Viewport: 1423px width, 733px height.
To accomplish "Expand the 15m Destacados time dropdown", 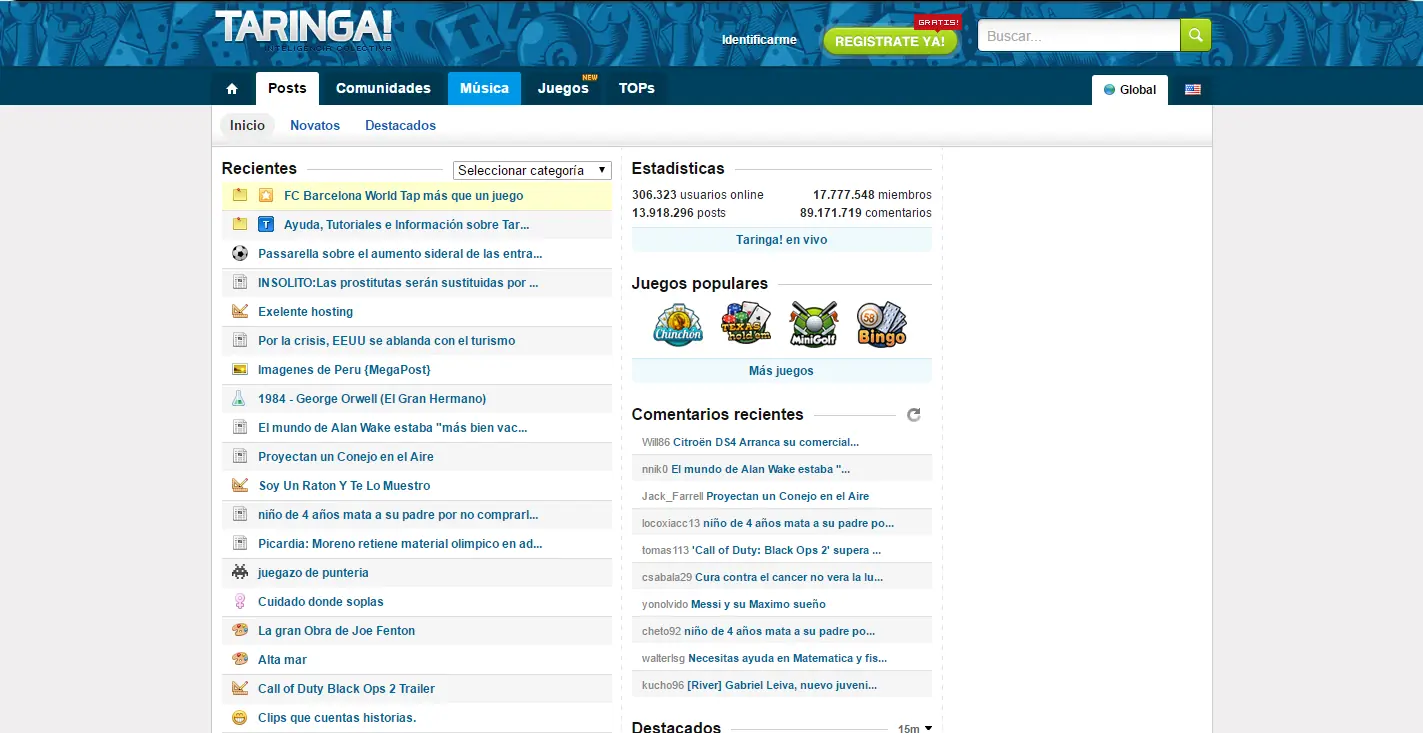I will tap(914, 729).
